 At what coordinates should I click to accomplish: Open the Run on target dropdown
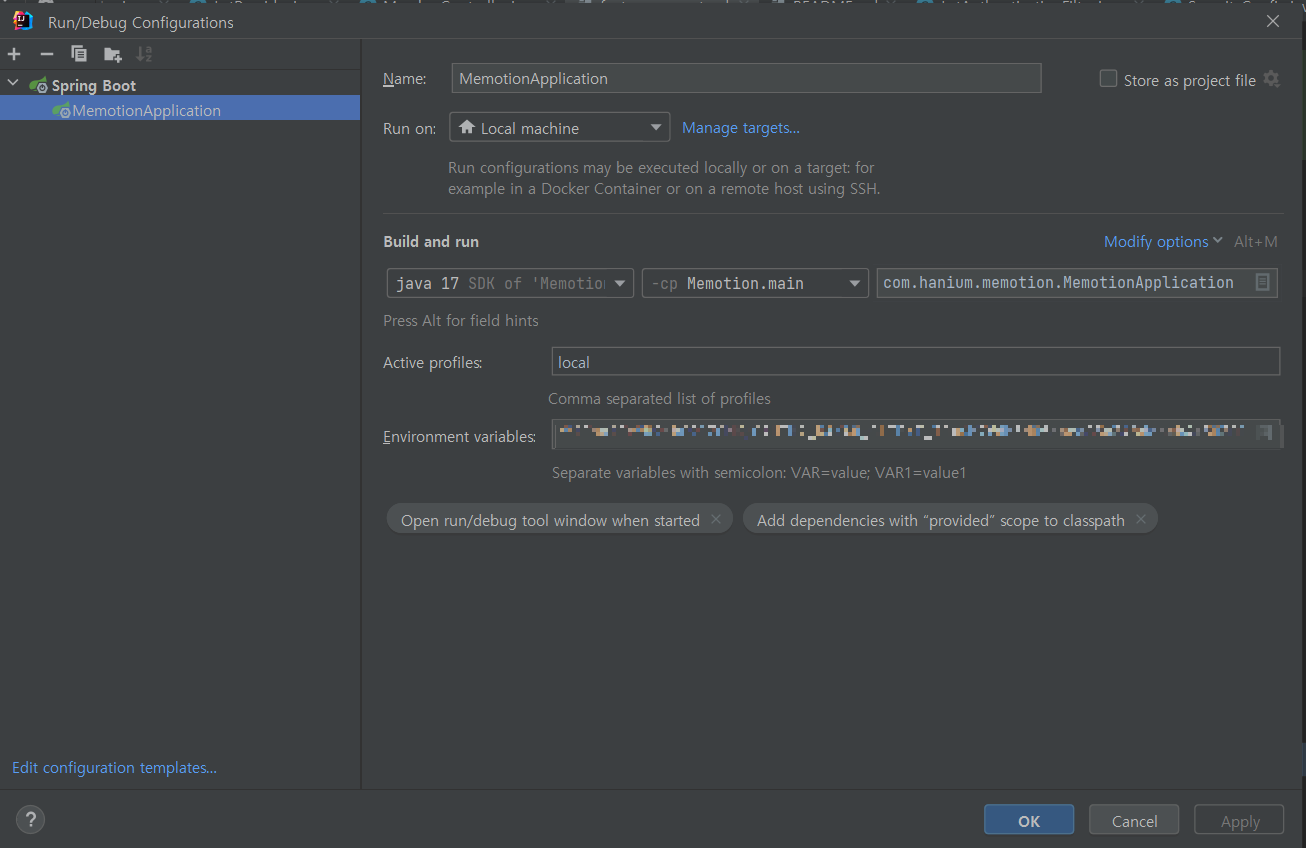coord(559,127)
